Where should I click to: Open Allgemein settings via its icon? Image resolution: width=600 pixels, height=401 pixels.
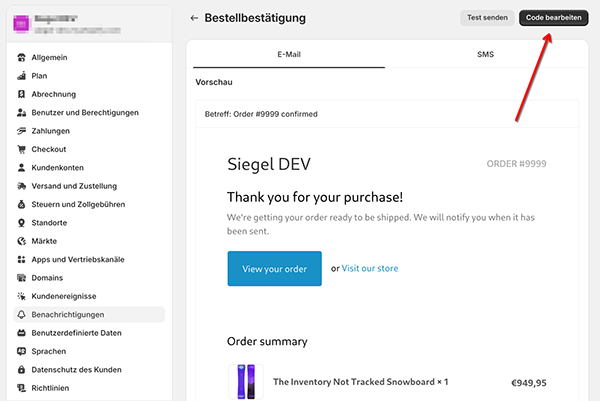click(x=22, y=58)
